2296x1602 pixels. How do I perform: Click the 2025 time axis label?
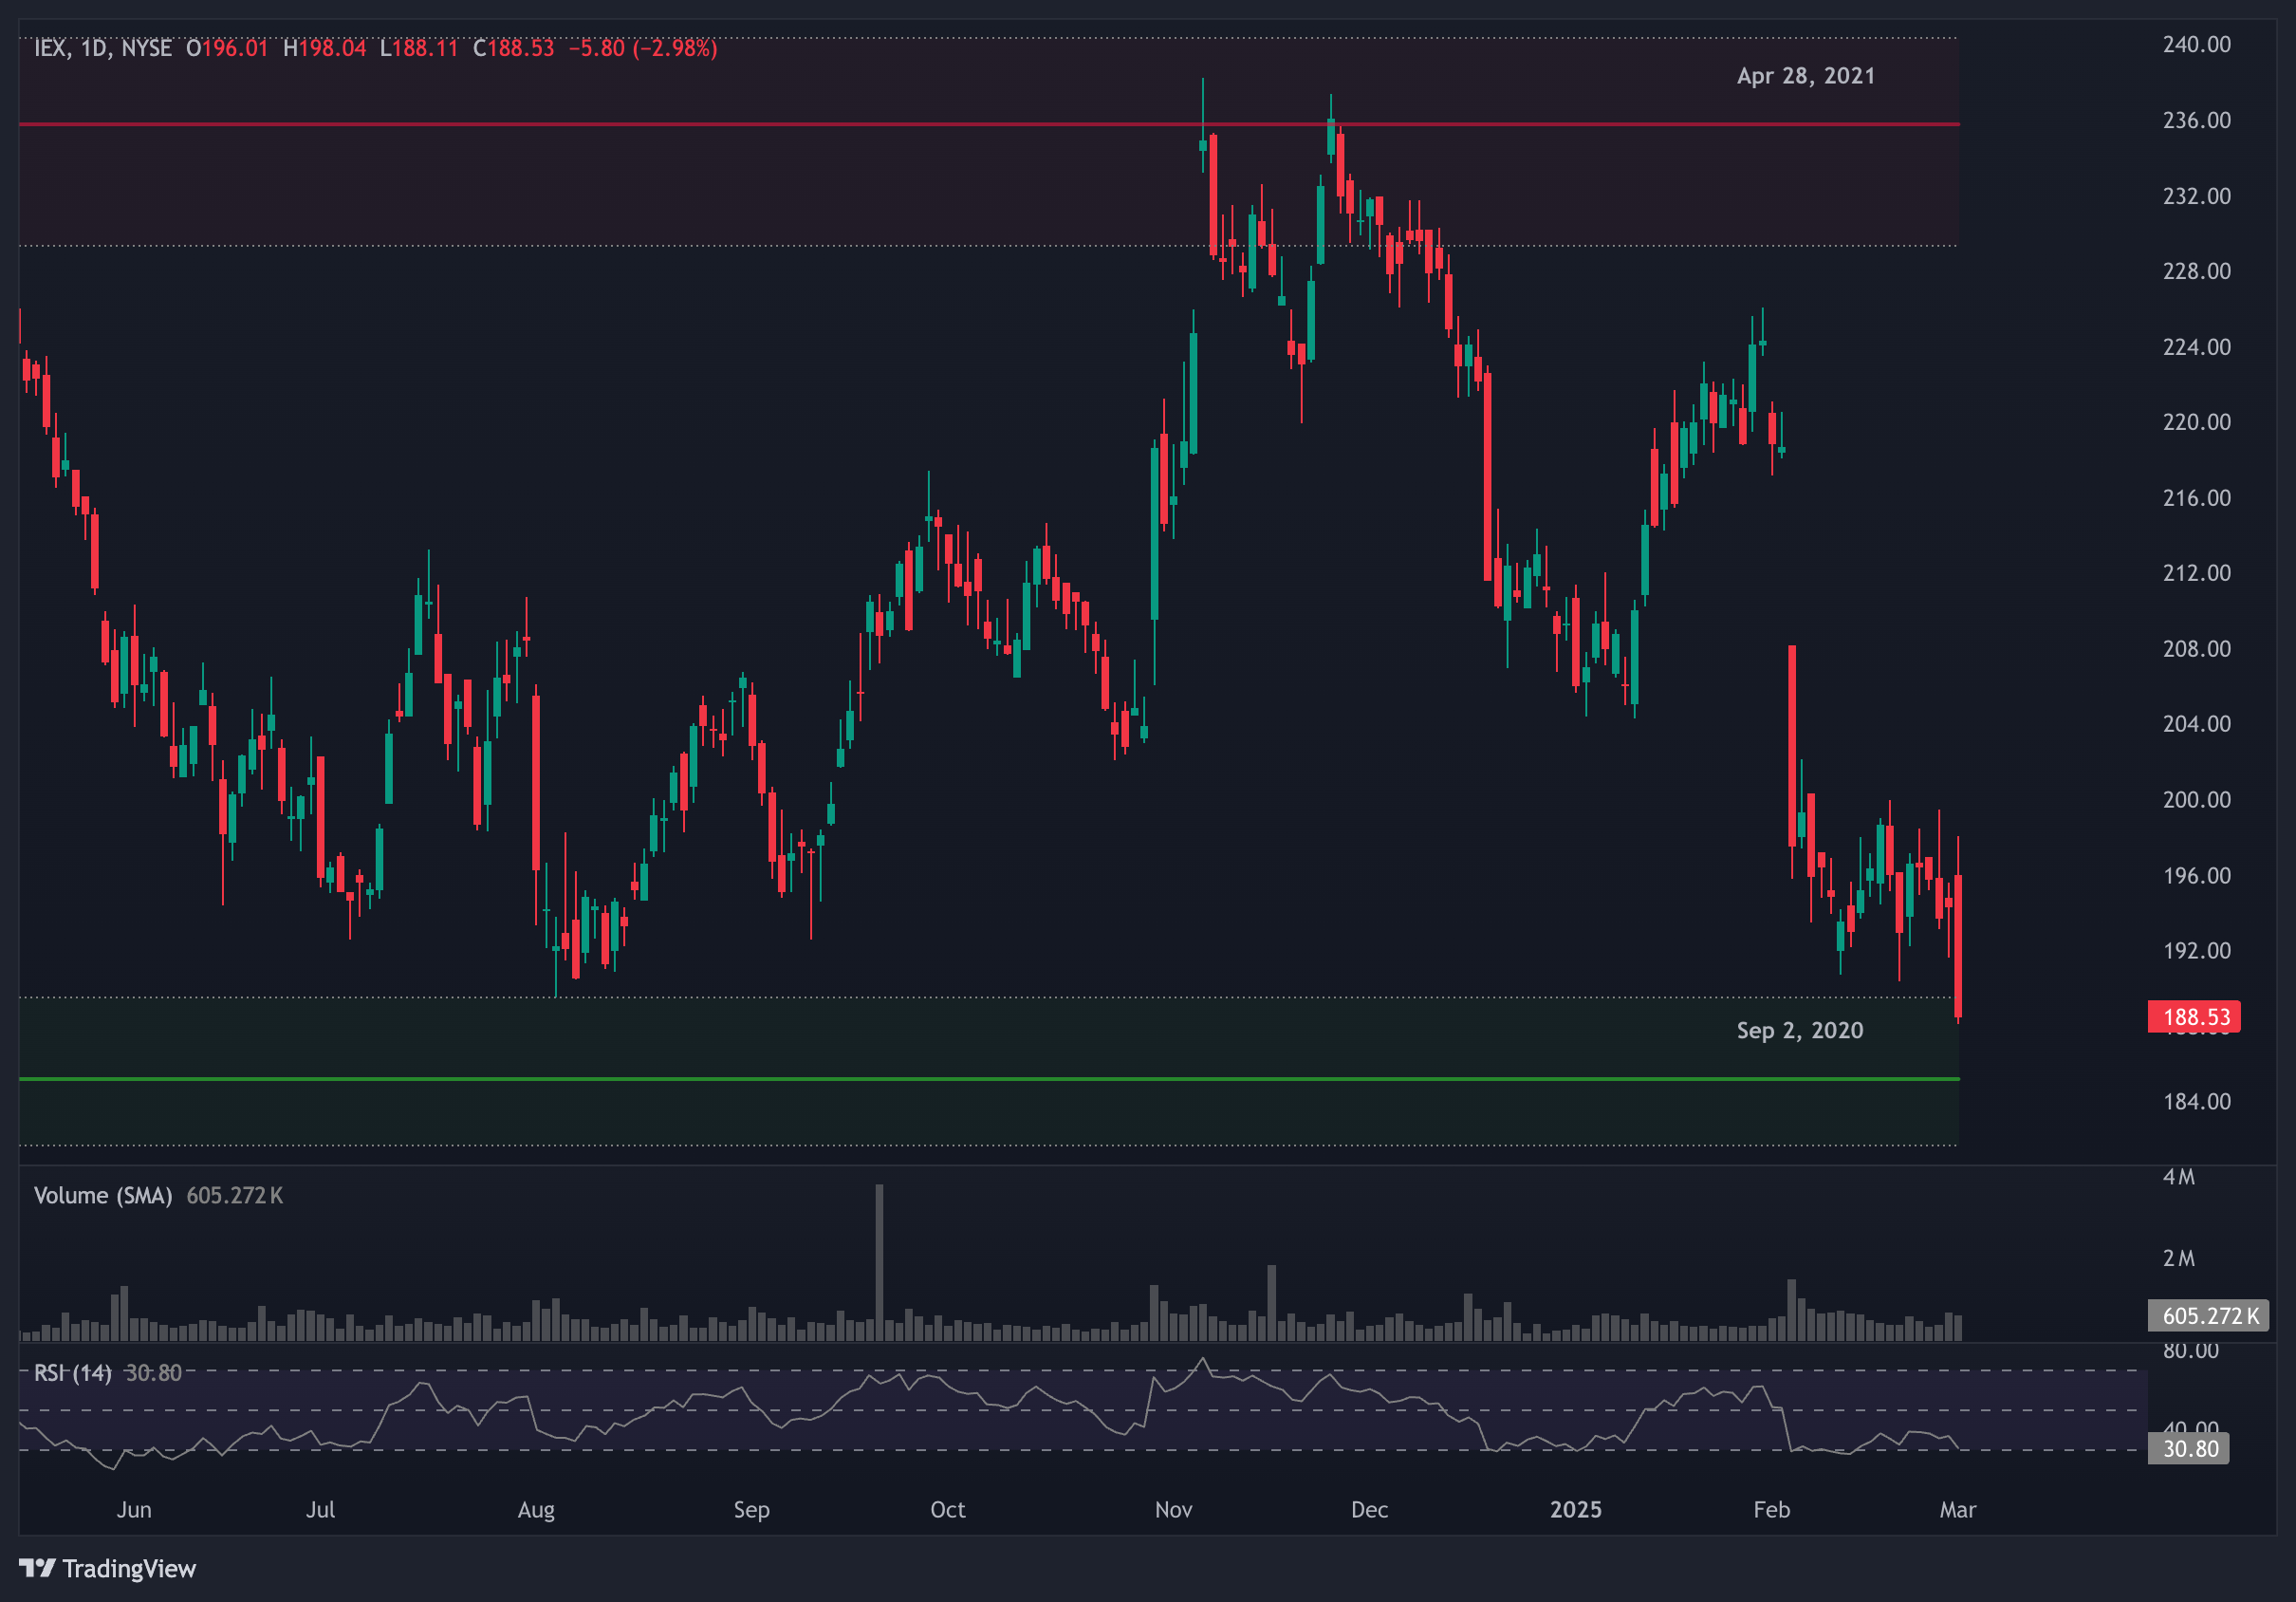pyautogui.click(x=1576, y=1510)
